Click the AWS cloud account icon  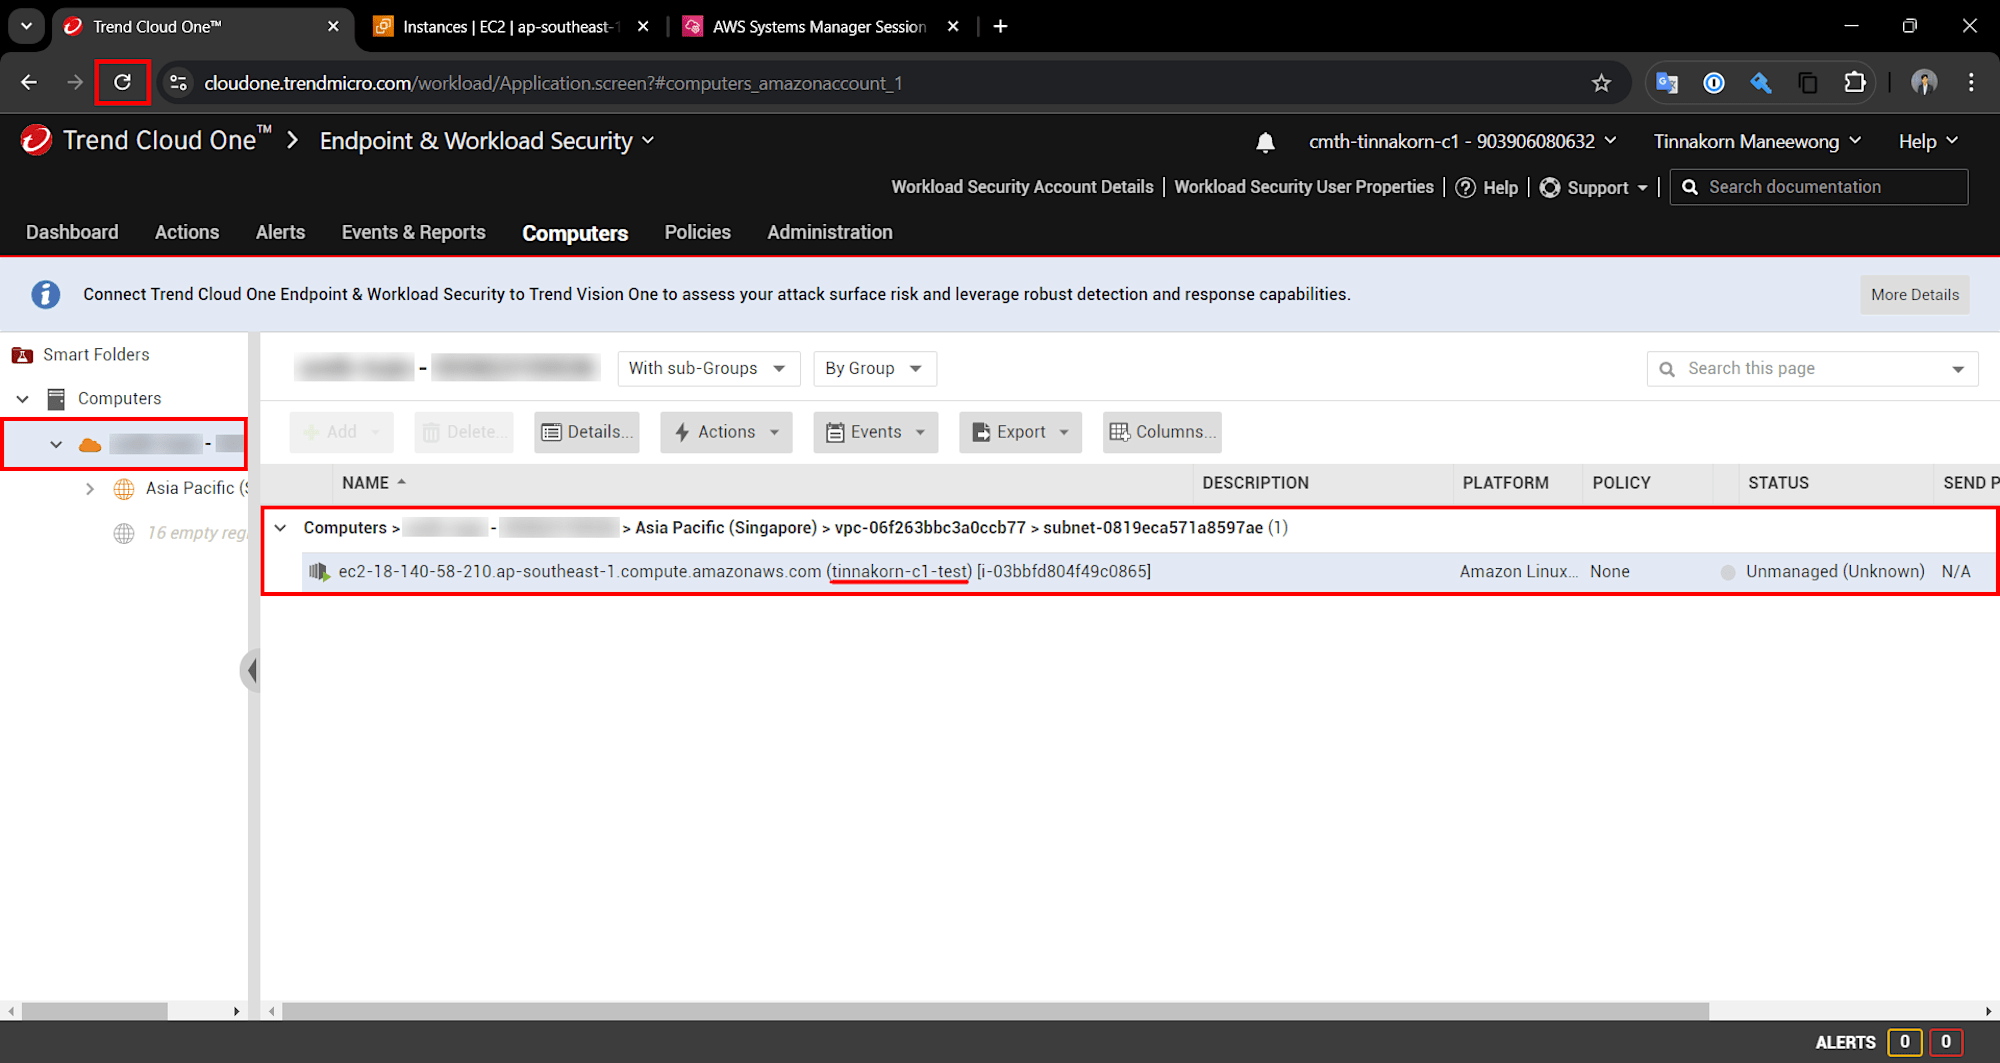pos(90,444)
